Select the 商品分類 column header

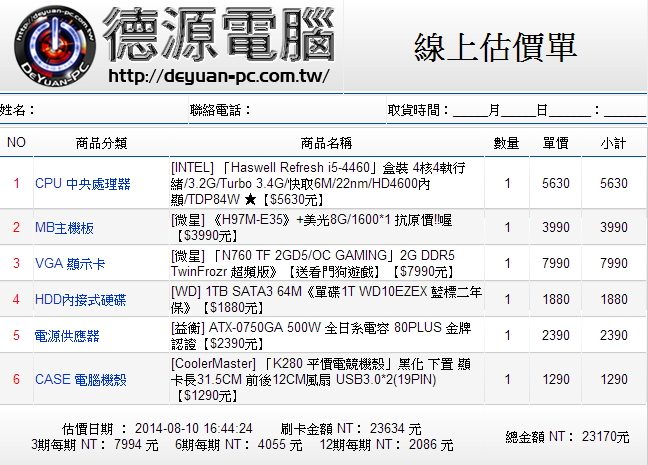(x=101, y=143)
